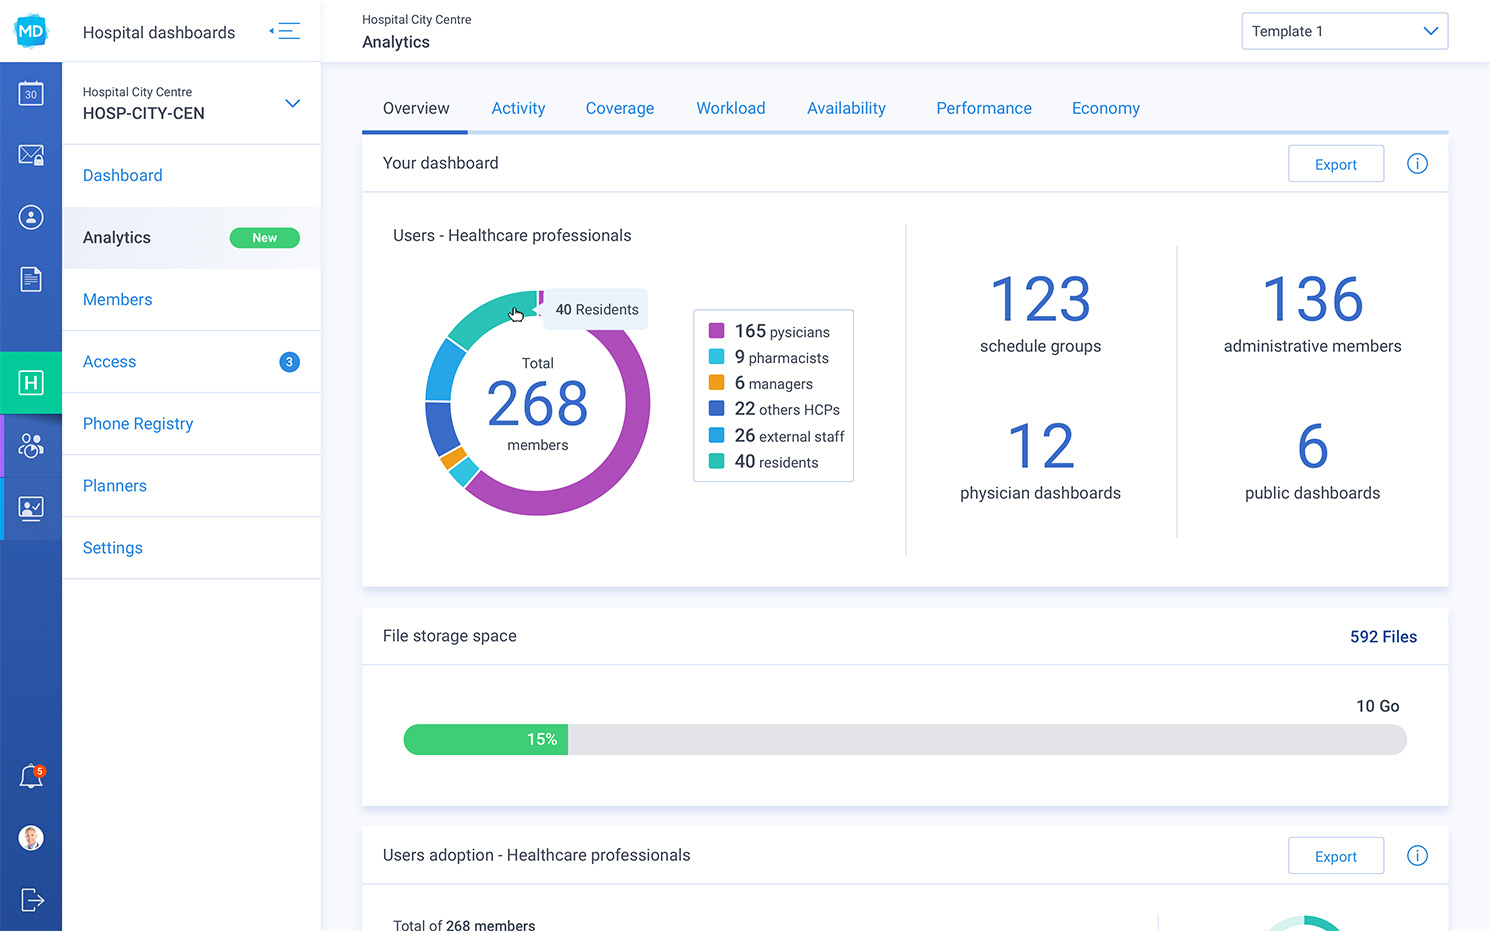Switch to the Performance tab

coord(983,108)
